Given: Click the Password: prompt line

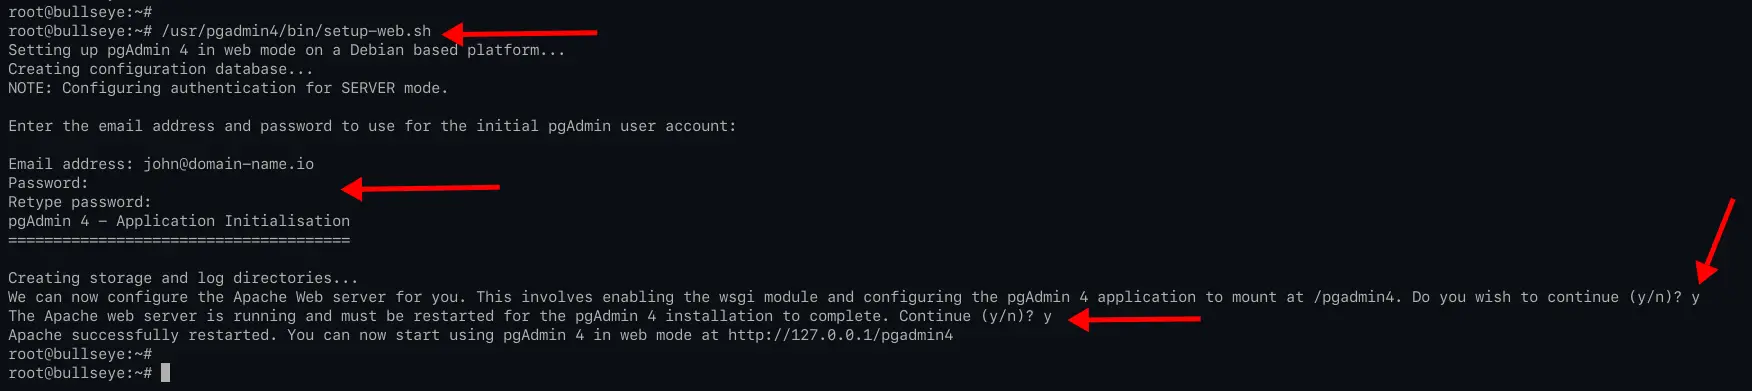Looking at the screenshot, I should pos(48,183).
